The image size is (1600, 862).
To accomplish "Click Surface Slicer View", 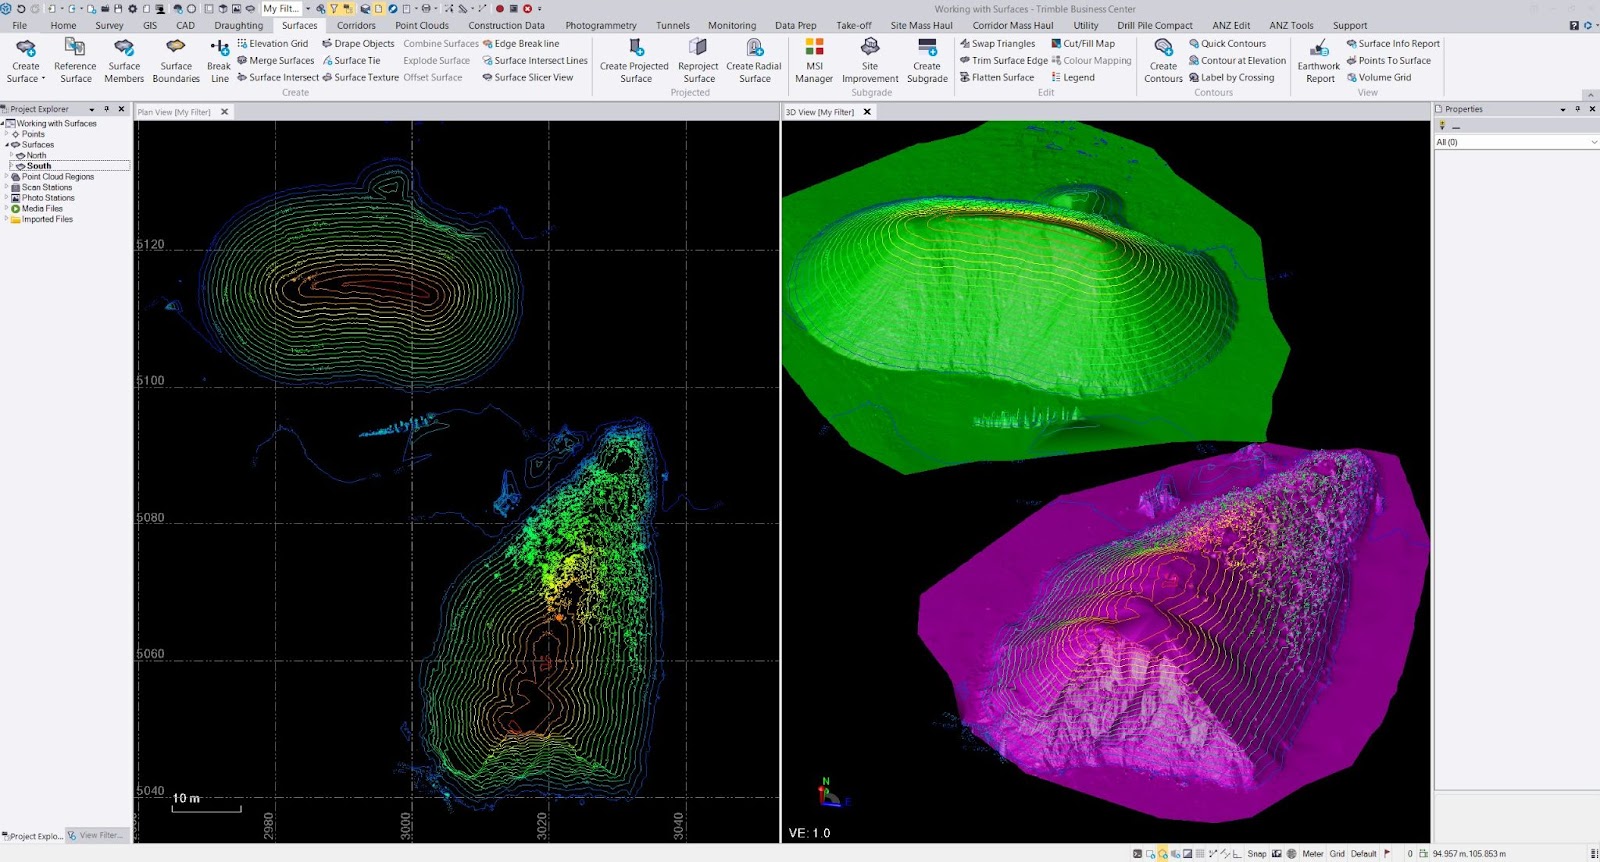I will click(527, 78).
